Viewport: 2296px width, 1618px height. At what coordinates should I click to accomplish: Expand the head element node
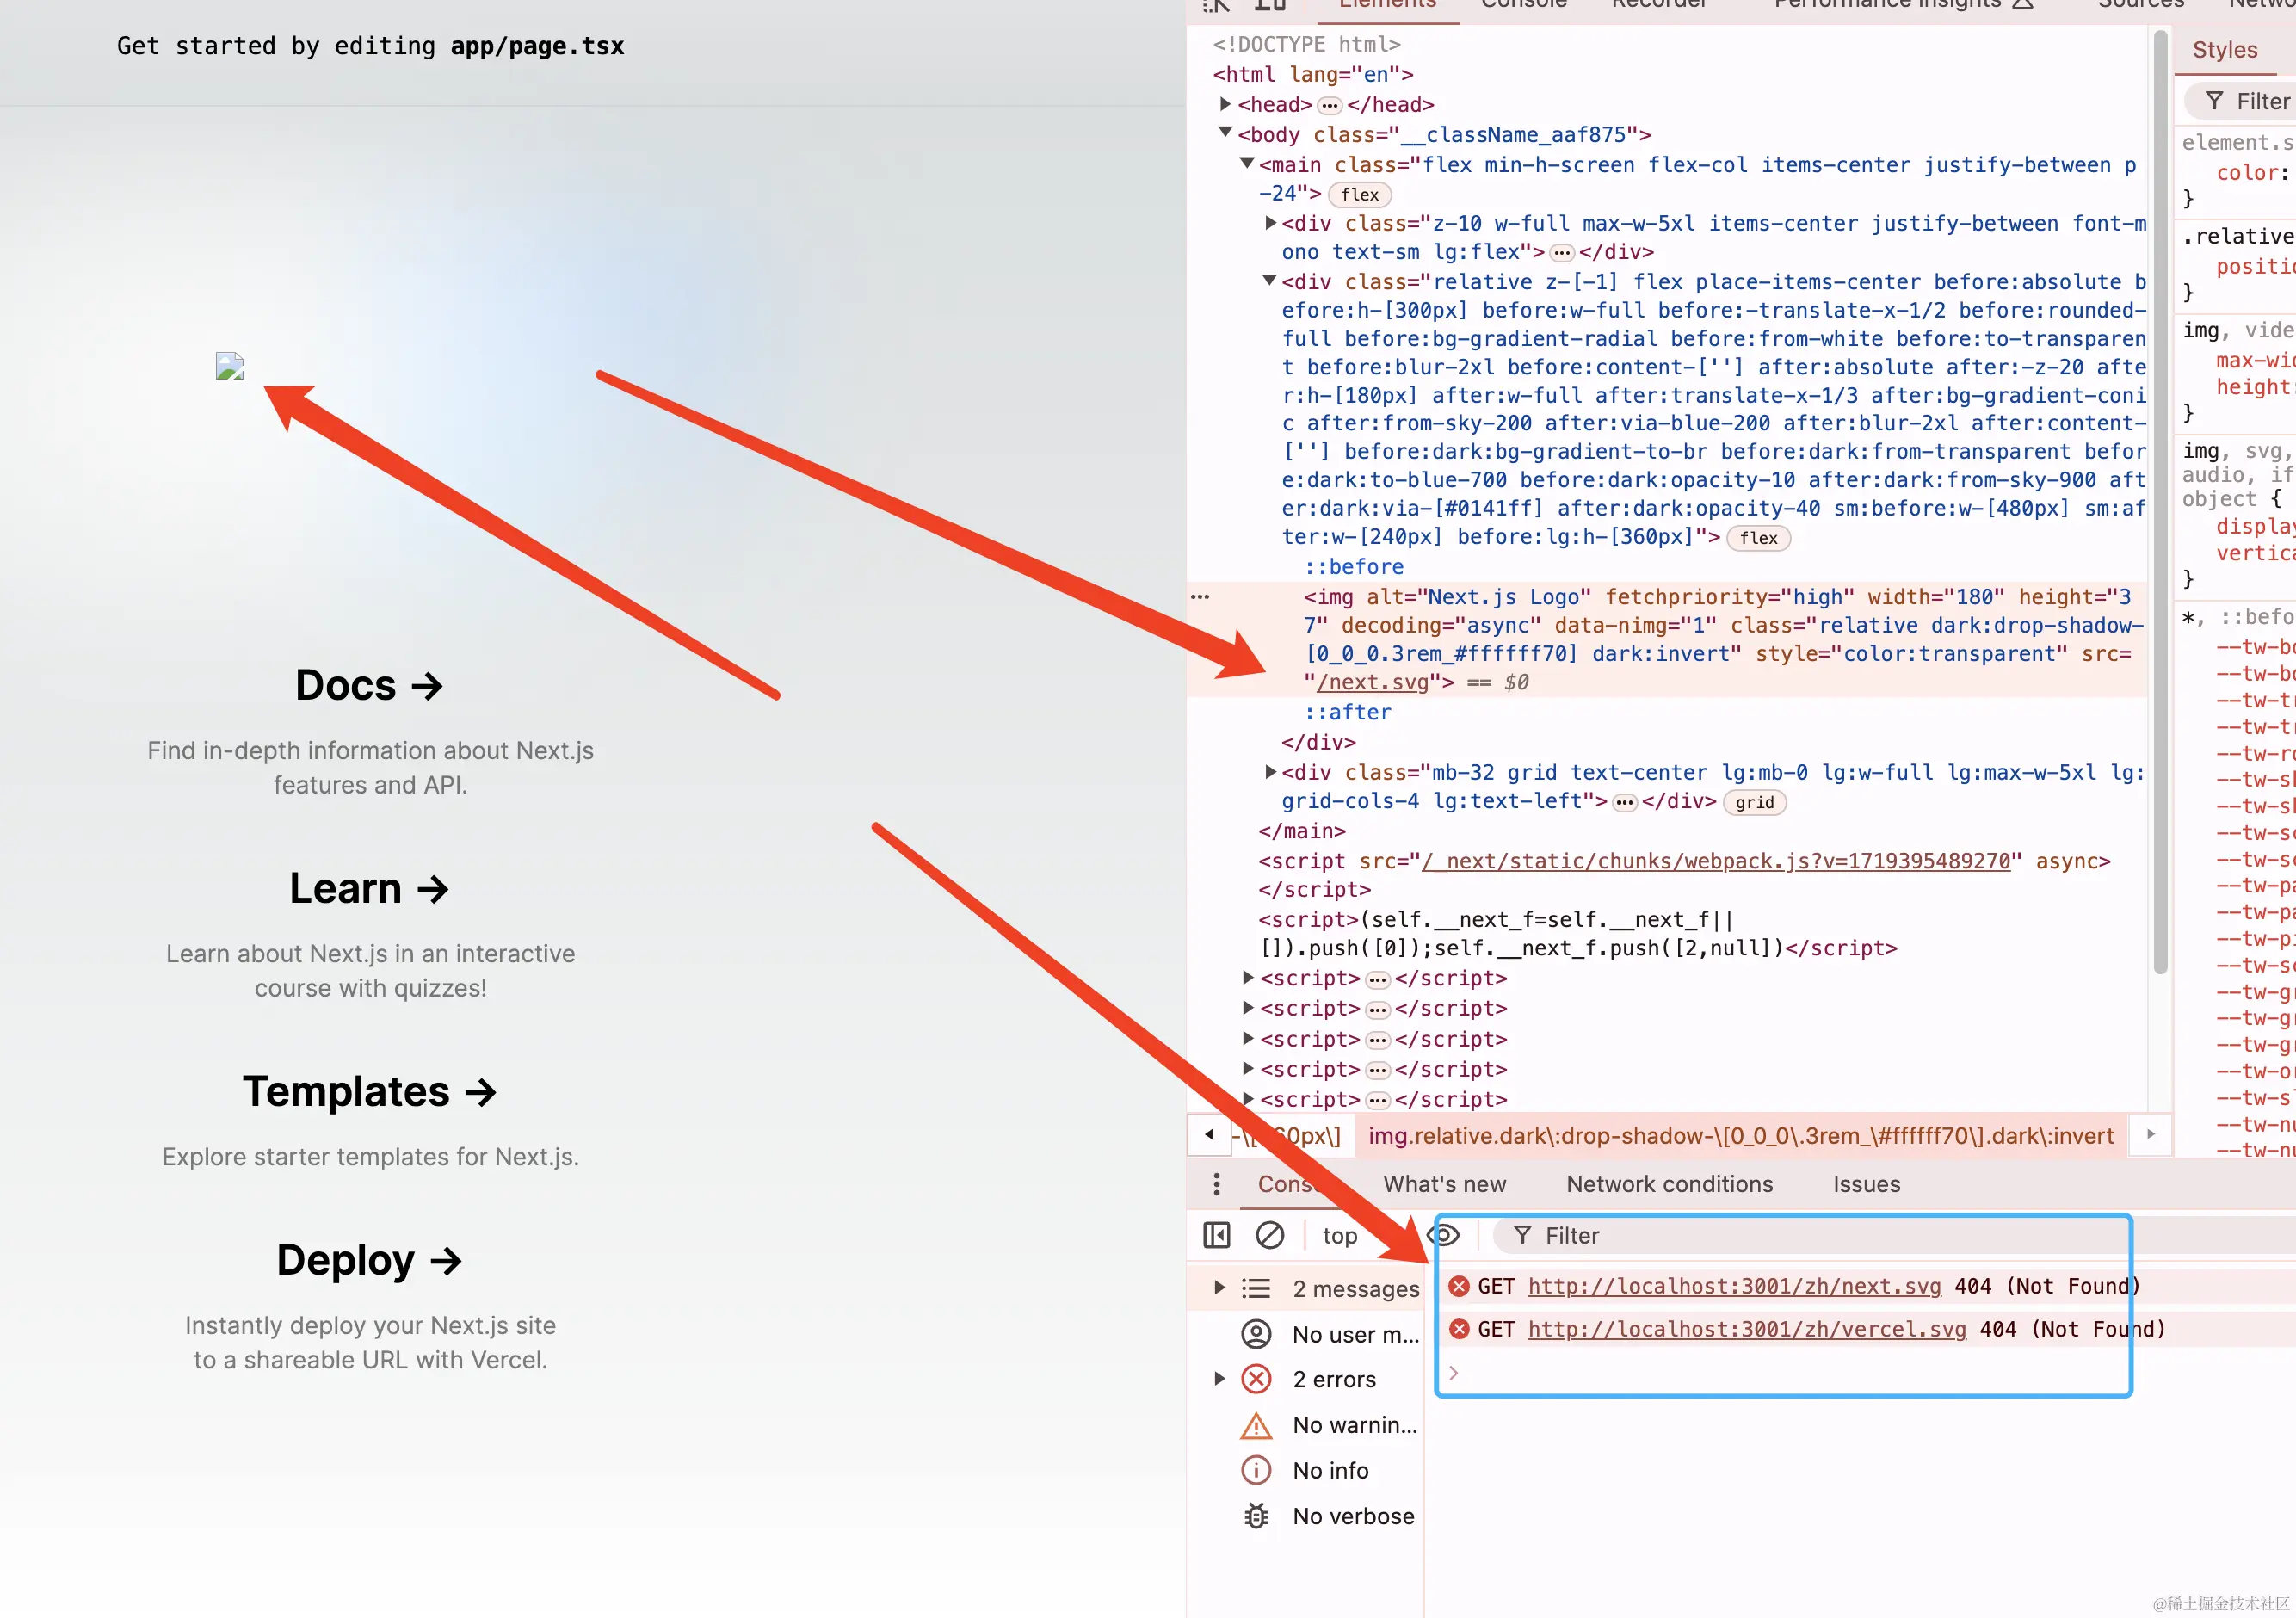pos(1225,104)
